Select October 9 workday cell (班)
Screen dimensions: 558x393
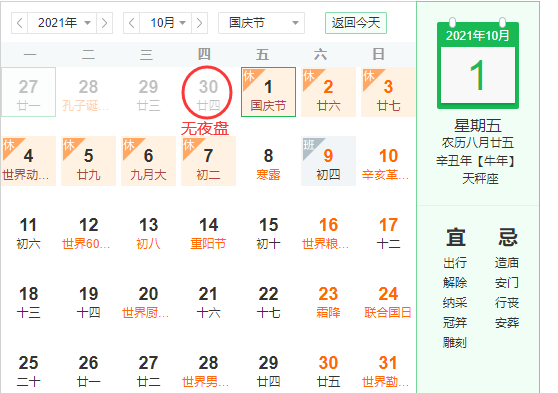pyautogui.click(x=328, y=161)
